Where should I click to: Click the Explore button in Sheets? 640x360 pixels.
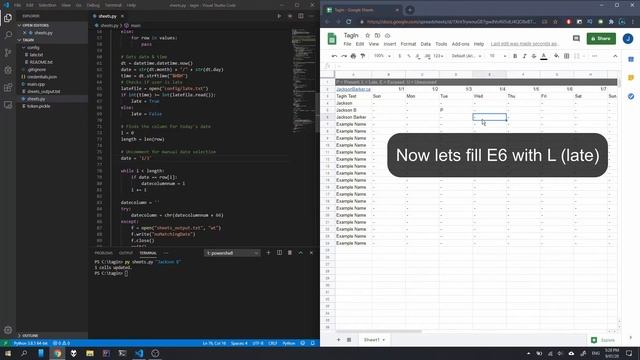[x=603, y=340]
